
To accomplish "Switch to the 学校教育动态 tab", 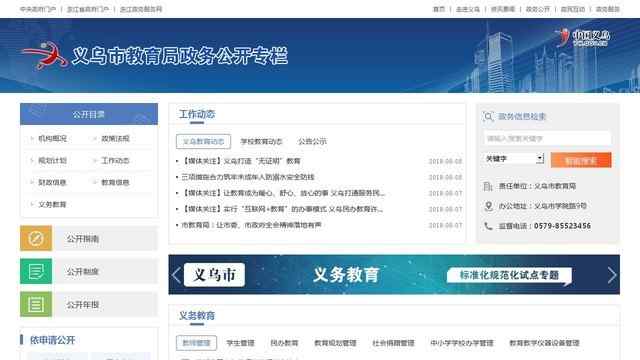I will [261, 142].
